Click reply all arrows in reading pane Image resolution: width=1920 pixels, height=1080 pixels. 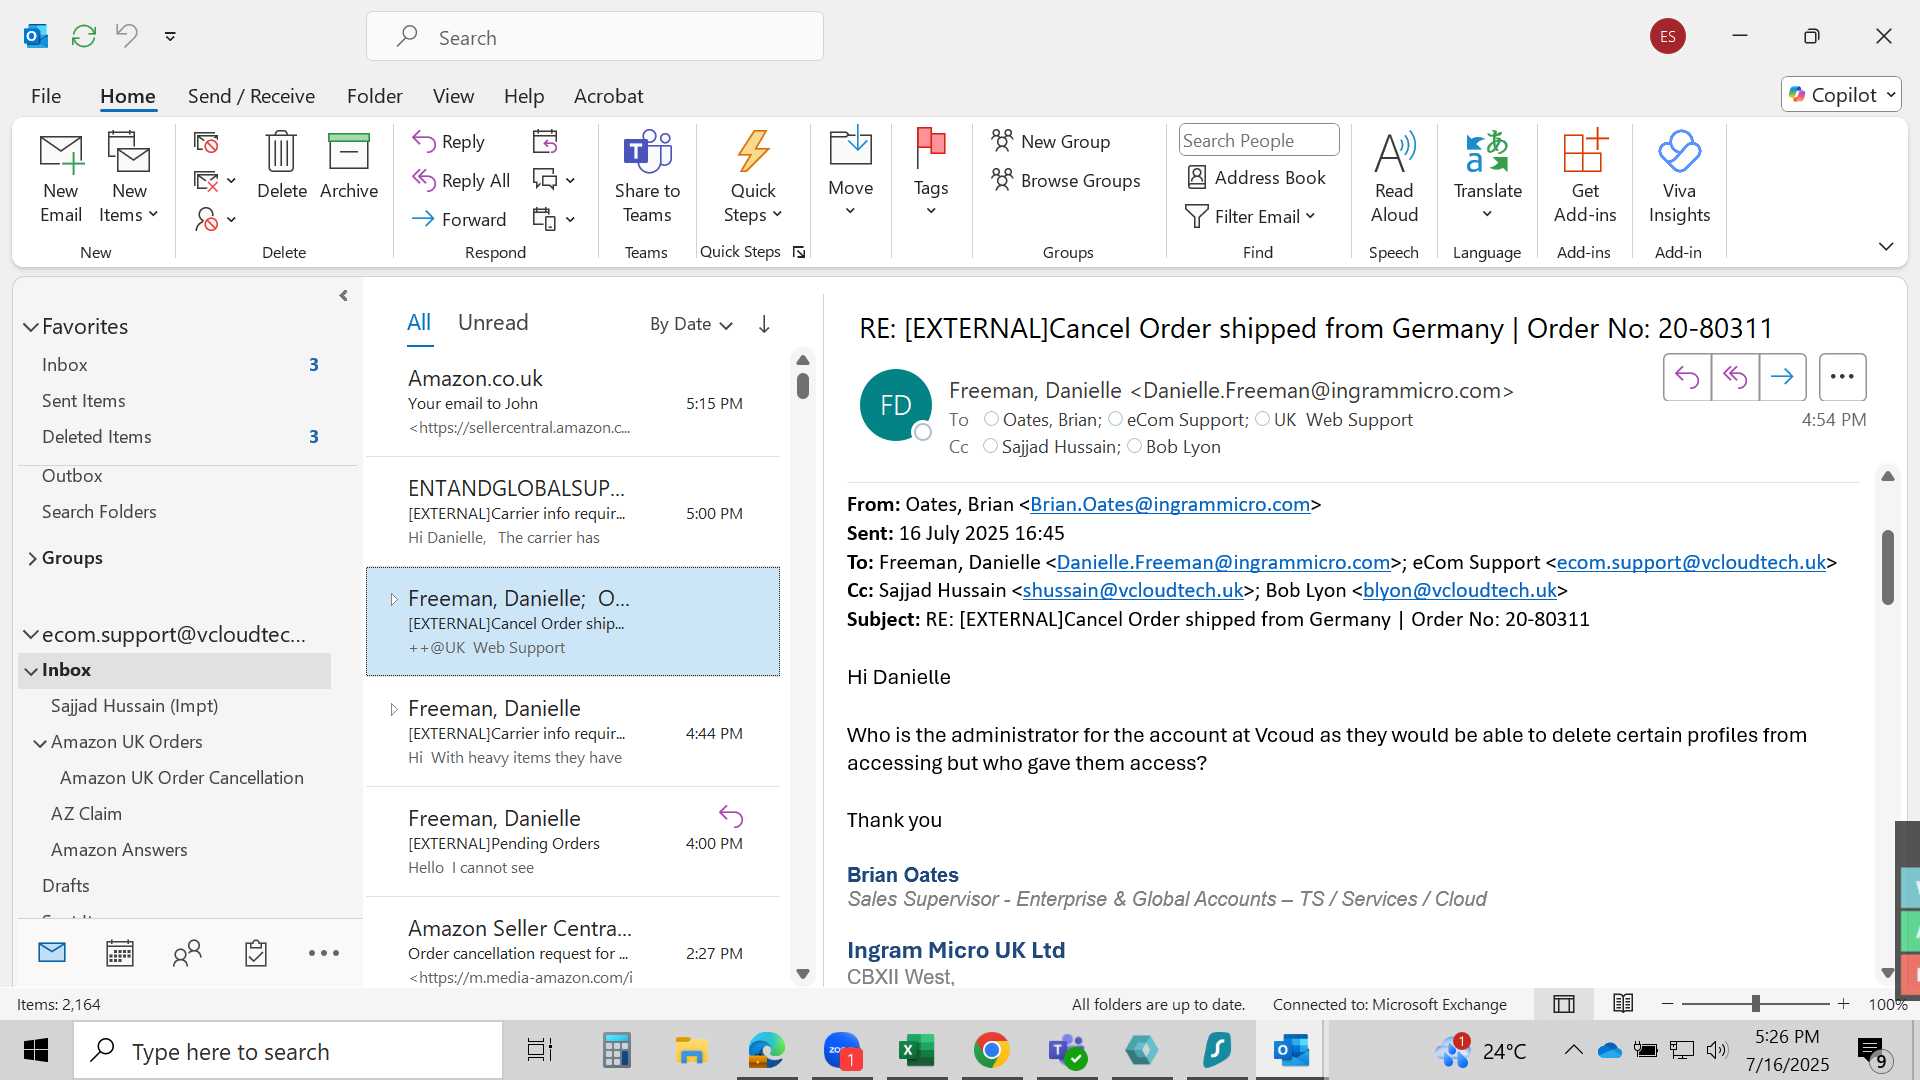point(1735,377)
